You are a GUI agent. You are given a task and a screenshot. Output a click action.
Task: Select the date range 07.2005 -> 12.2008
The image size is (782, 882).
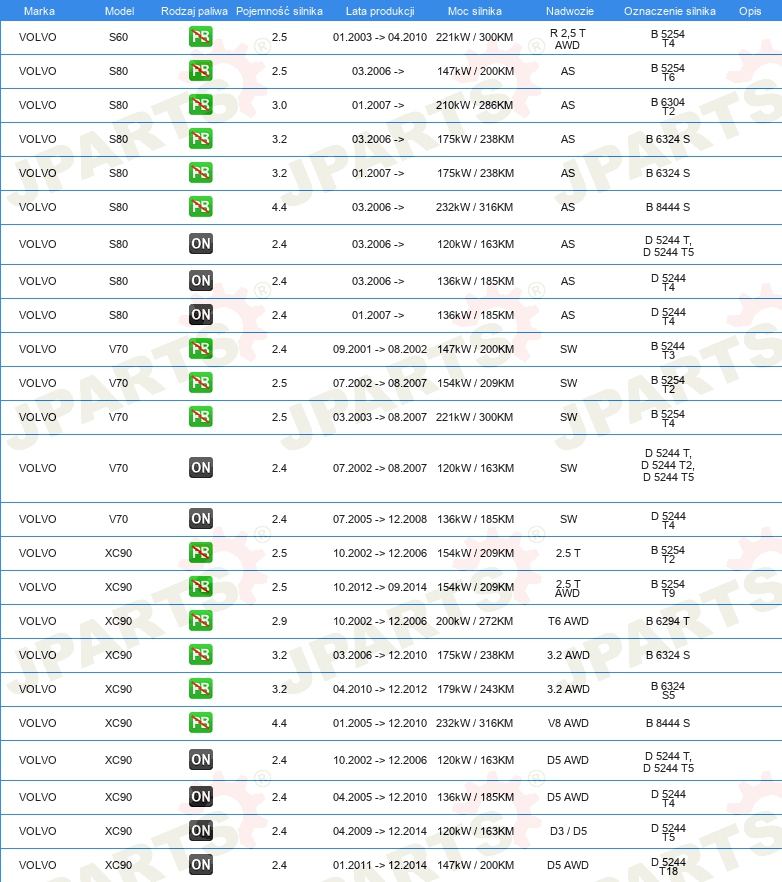click(380, 519)
